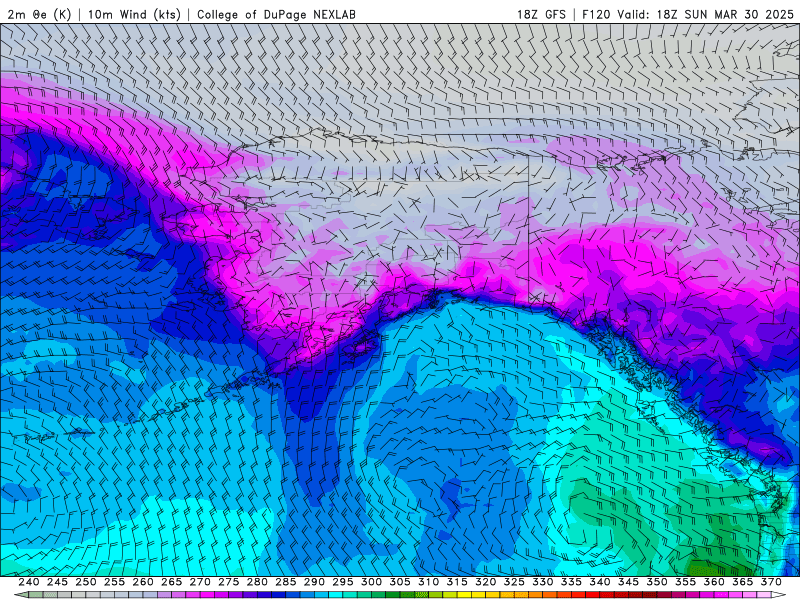
Task: Click the 290 label on the color bar
Action: pos(314,582)
